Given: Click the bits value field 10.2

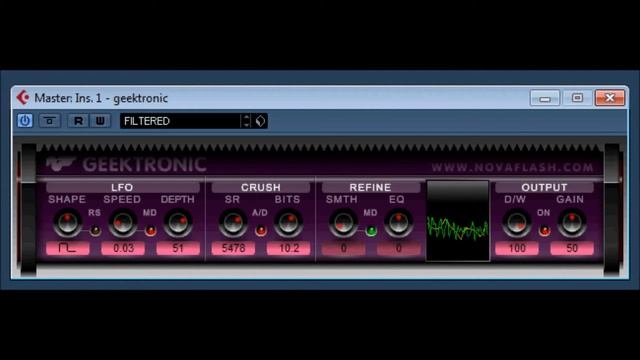Looking at the screenshot, I should (x=288, y=248).
